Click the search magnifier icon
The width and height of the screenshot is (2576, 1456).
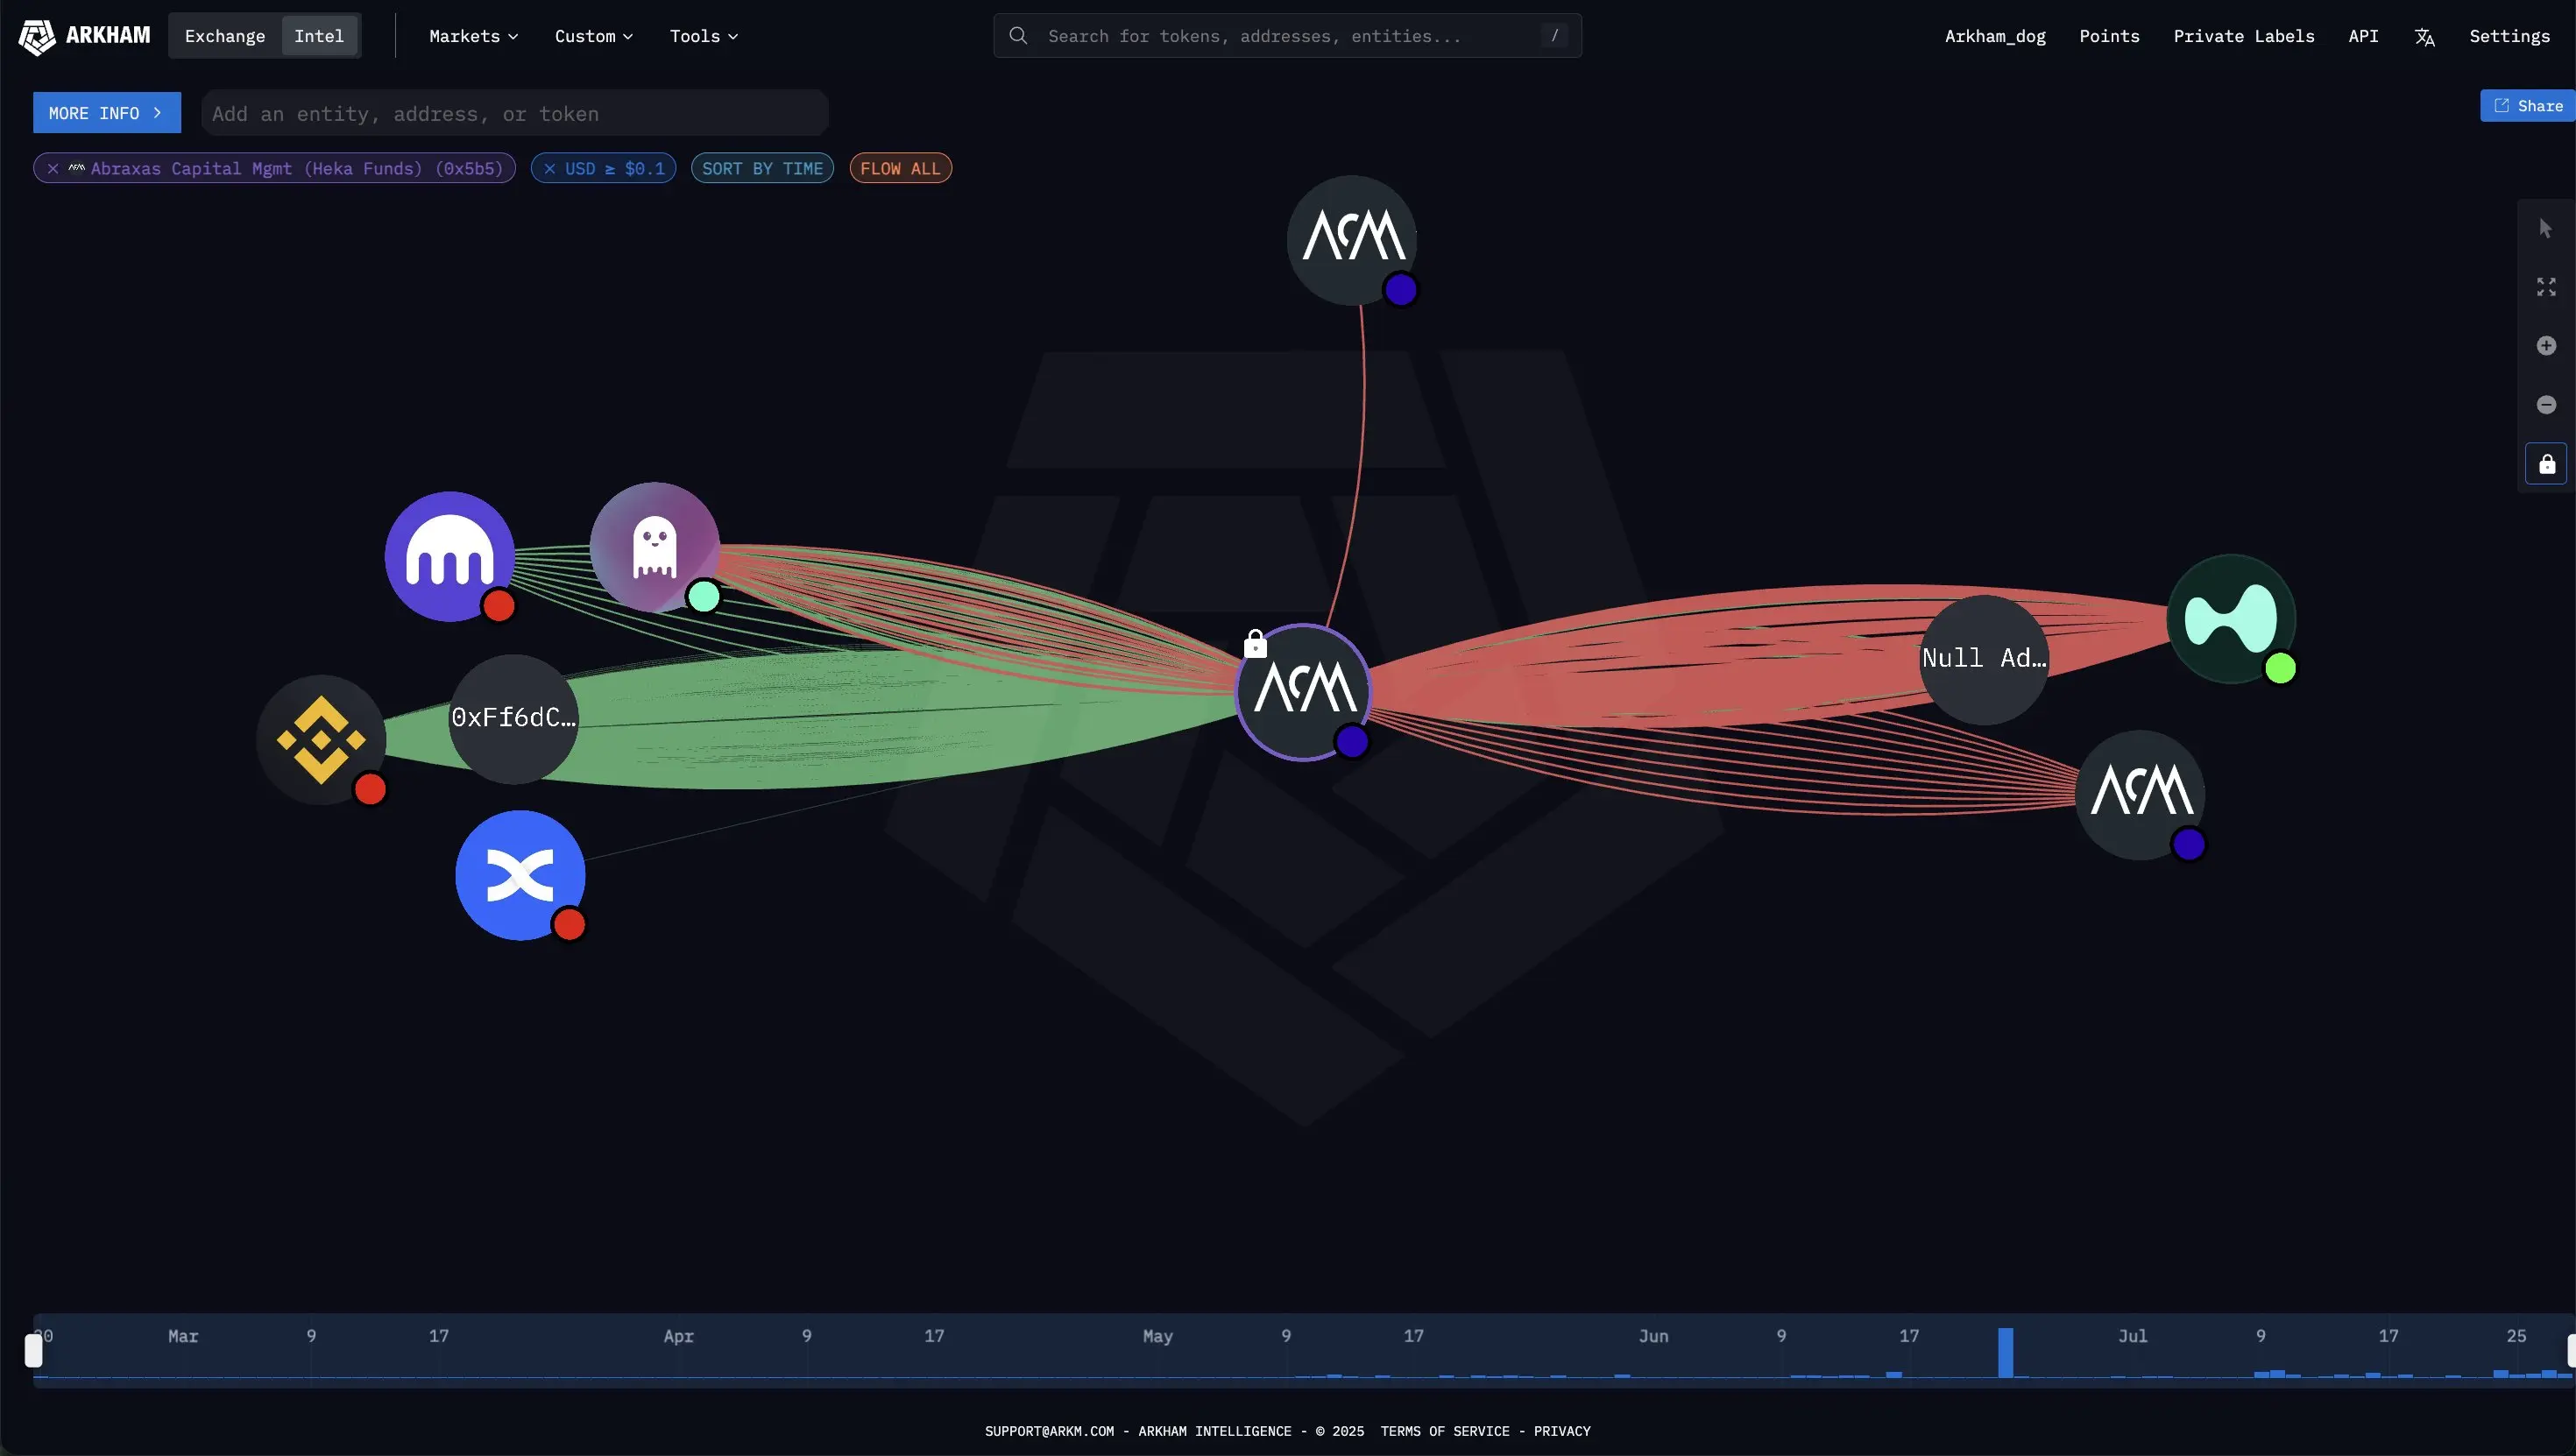[x=1018, y=36]
